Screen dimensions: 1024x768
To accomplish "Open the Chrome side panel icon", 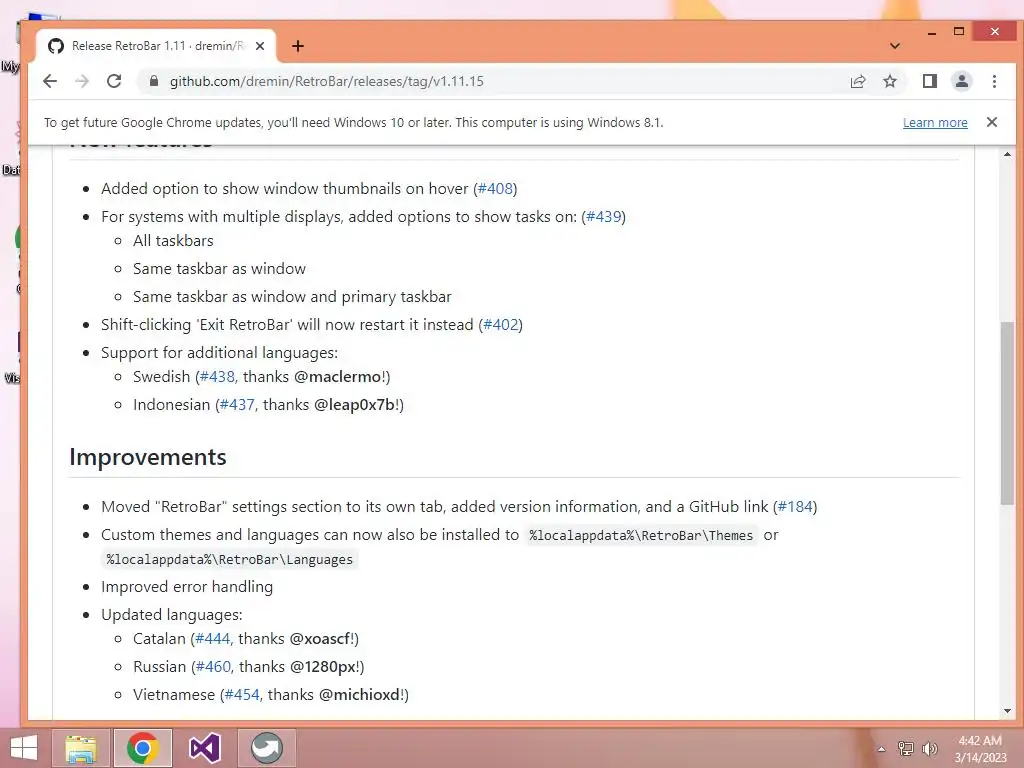I will tap(929, 81).
